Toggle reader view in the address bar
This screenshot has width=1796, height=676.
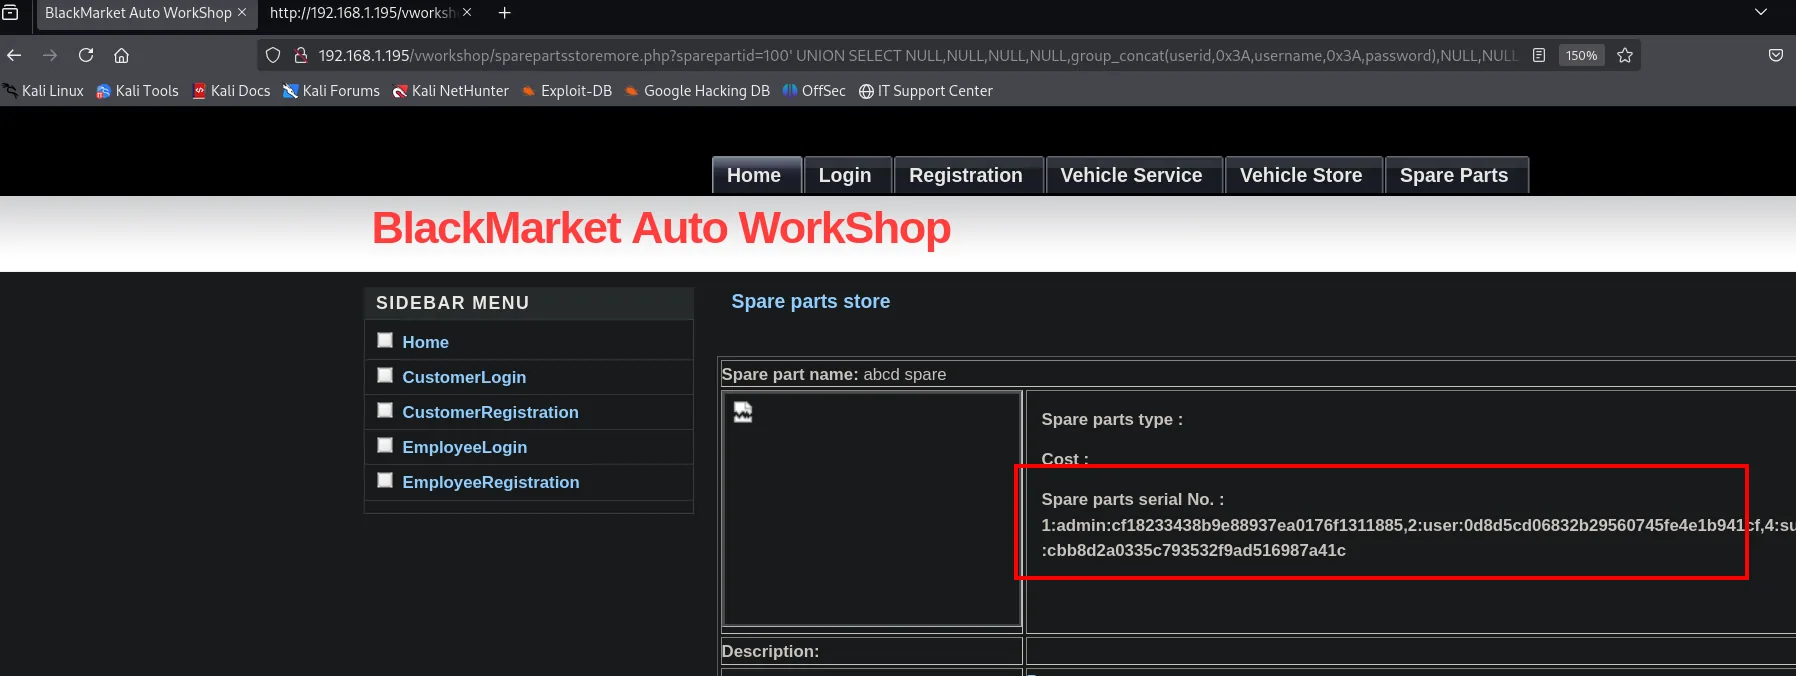tap(1539, 55)
